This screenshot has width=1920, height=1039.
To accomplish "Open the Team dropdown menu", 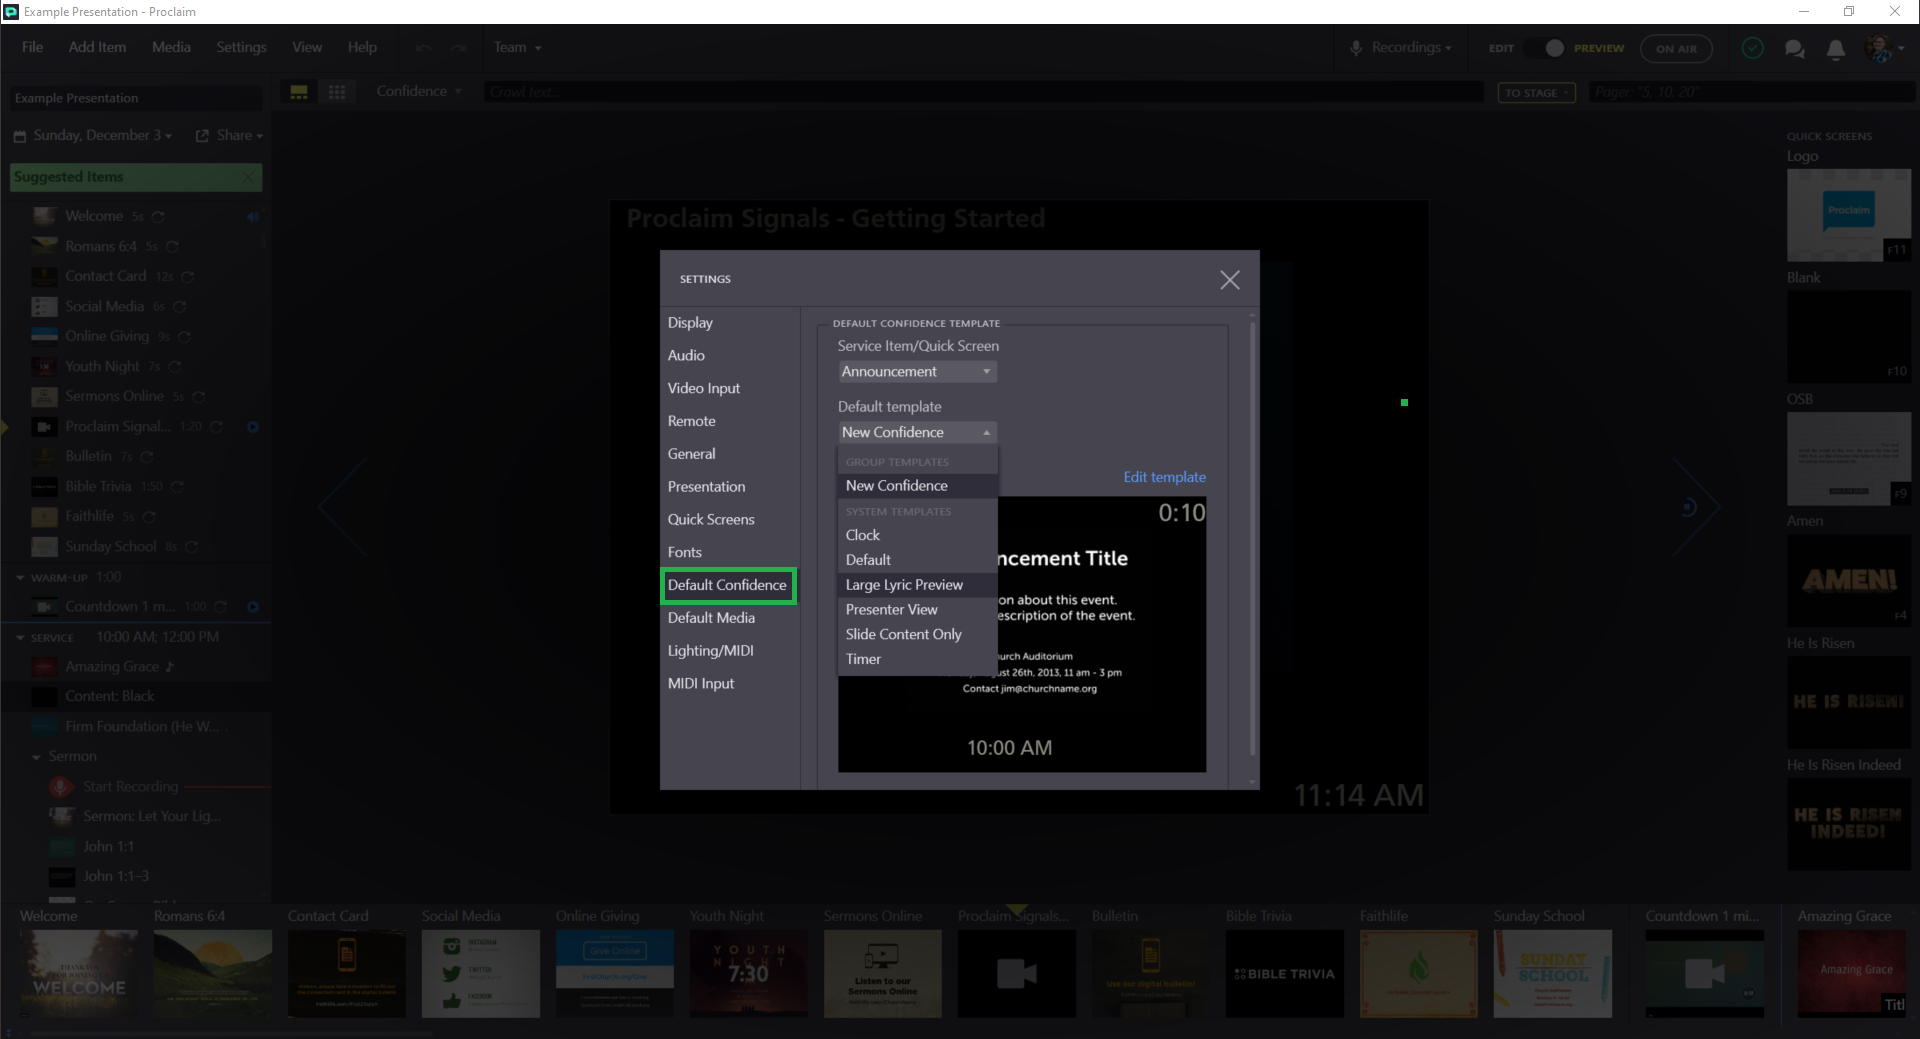I will 517,48.
